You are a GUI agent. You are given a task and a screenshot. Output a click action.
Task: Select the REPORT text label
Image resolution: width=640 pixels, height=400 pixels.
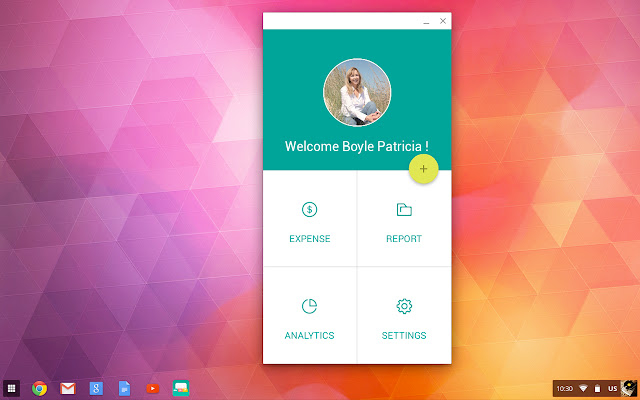pos(404,239)
